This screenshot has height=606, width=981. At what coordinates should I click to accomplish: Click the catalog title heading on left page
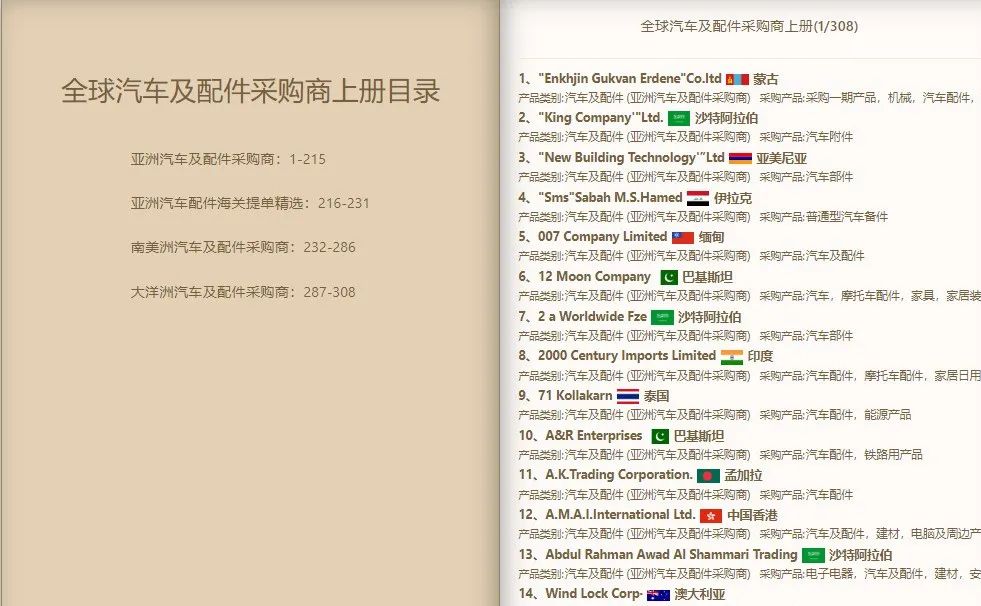coord(250,91)
